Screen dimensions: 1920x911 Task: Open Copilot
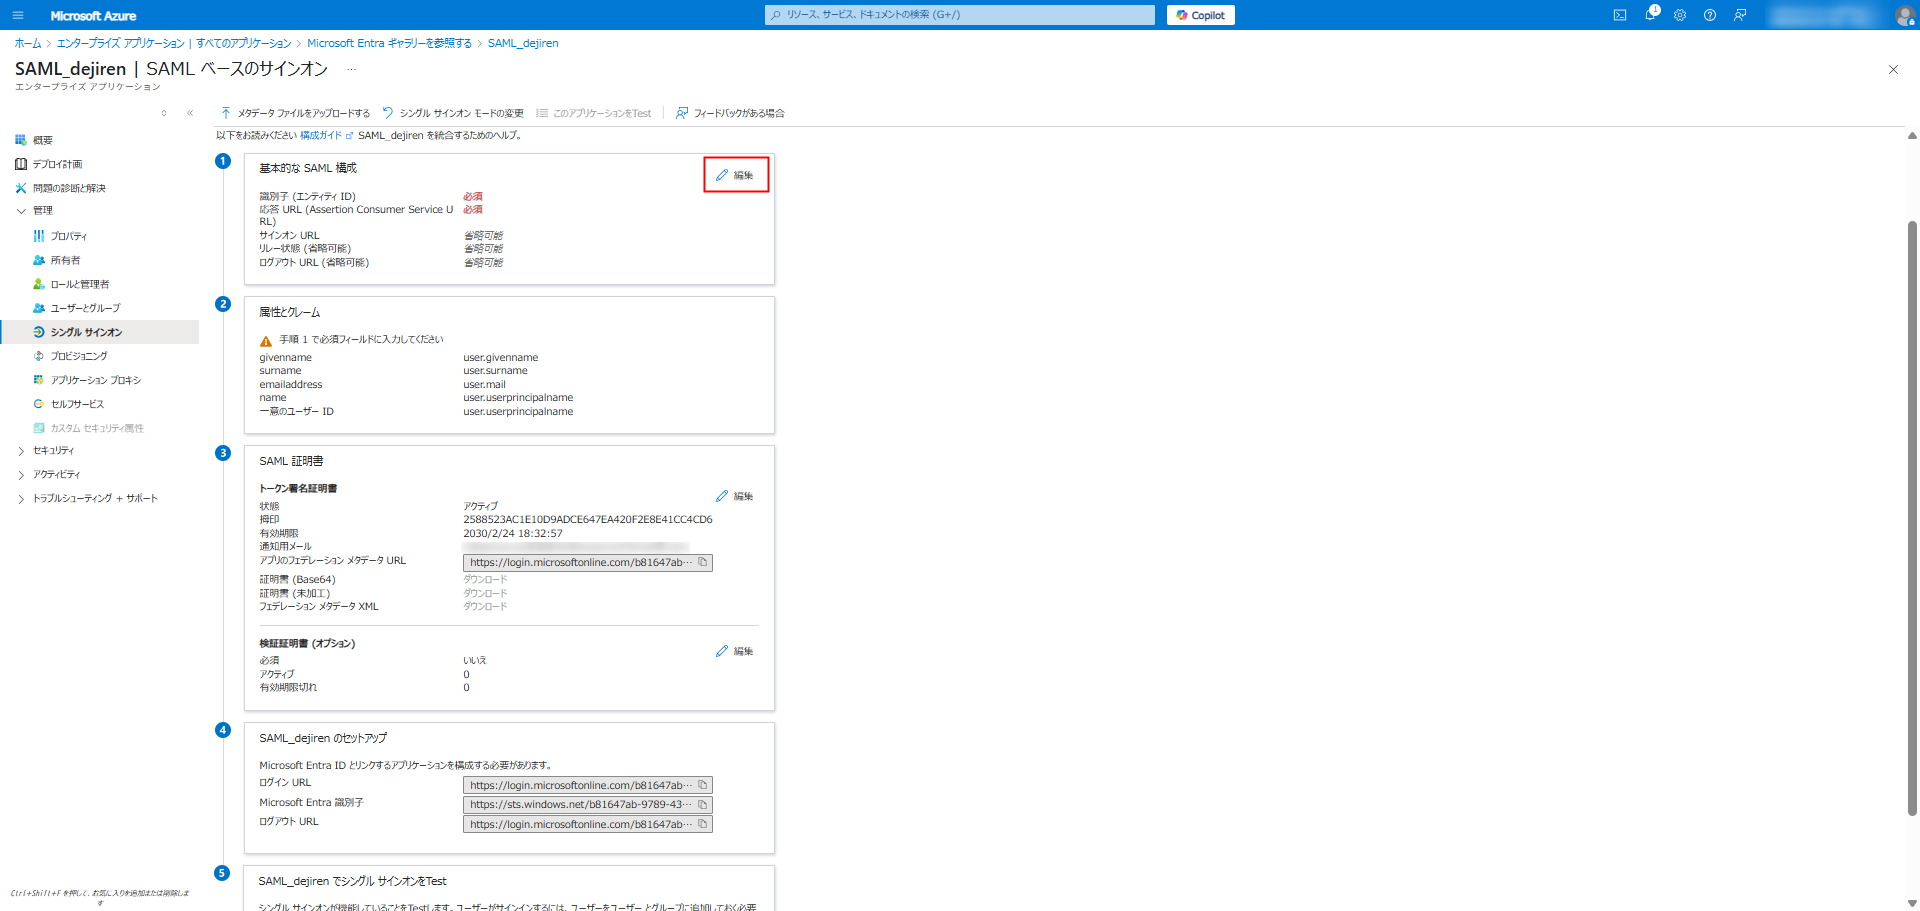tap(1201, 15)
